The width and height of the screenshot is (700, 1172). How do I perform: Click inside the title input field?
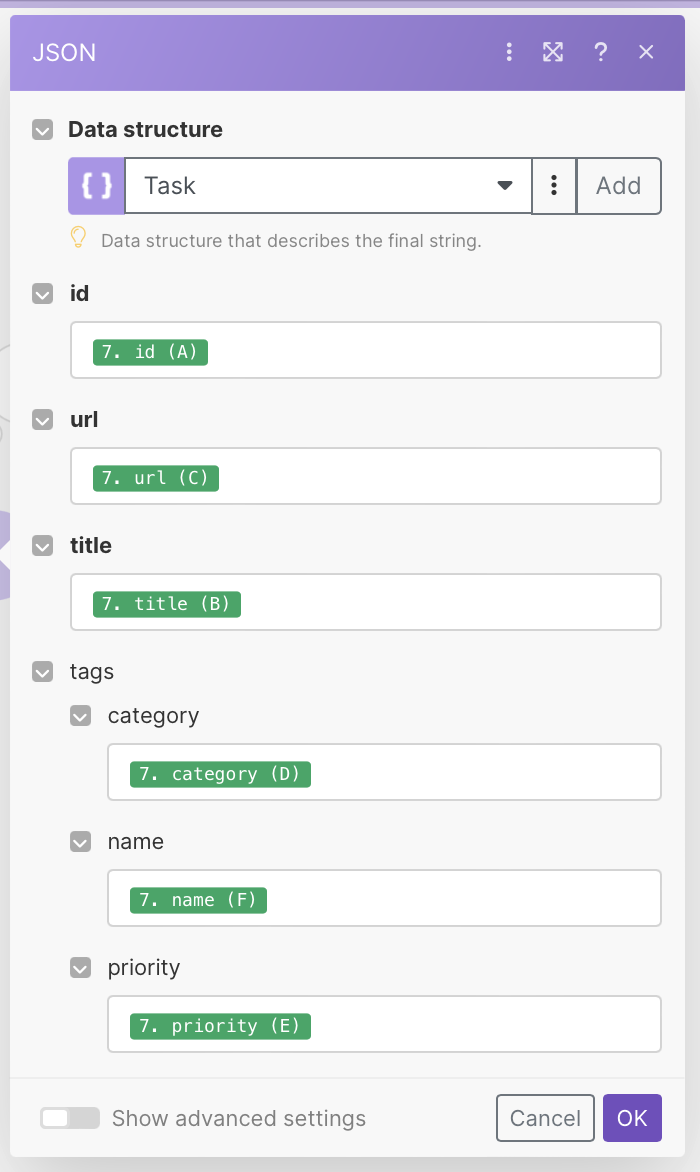pos(365,602)
